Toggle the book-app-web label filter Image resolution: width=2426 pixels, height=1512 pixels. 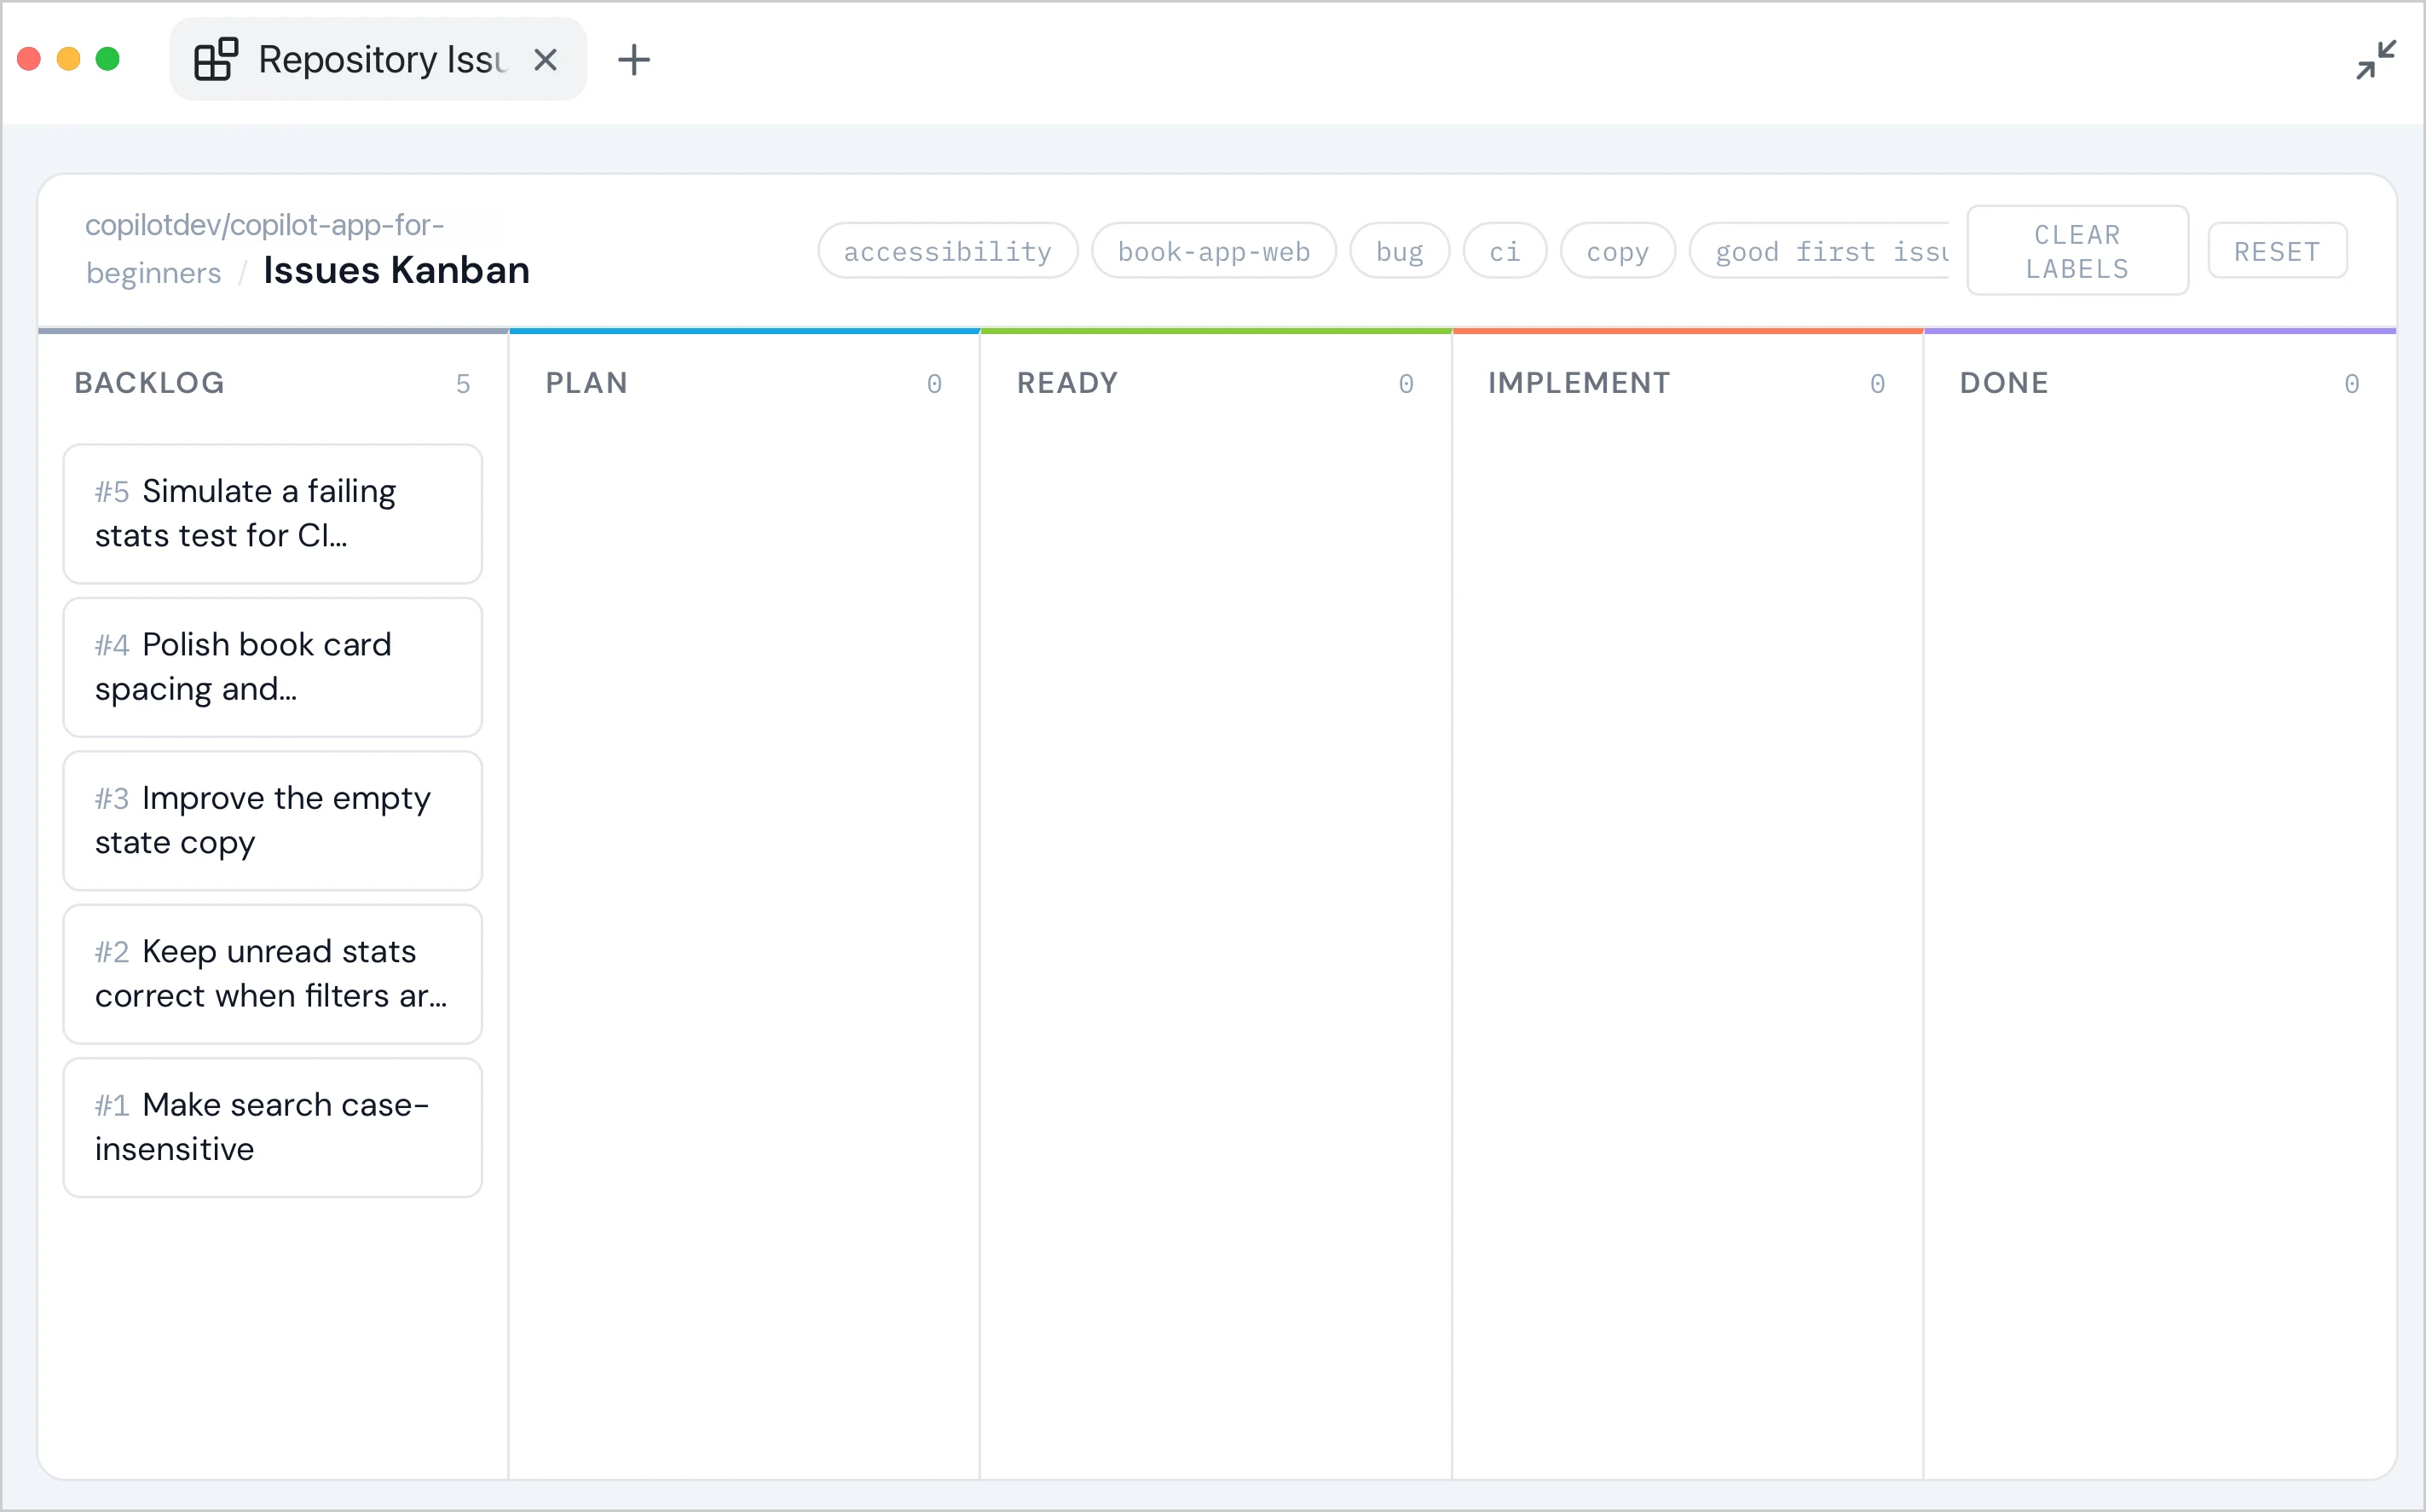click(1213, 251)
